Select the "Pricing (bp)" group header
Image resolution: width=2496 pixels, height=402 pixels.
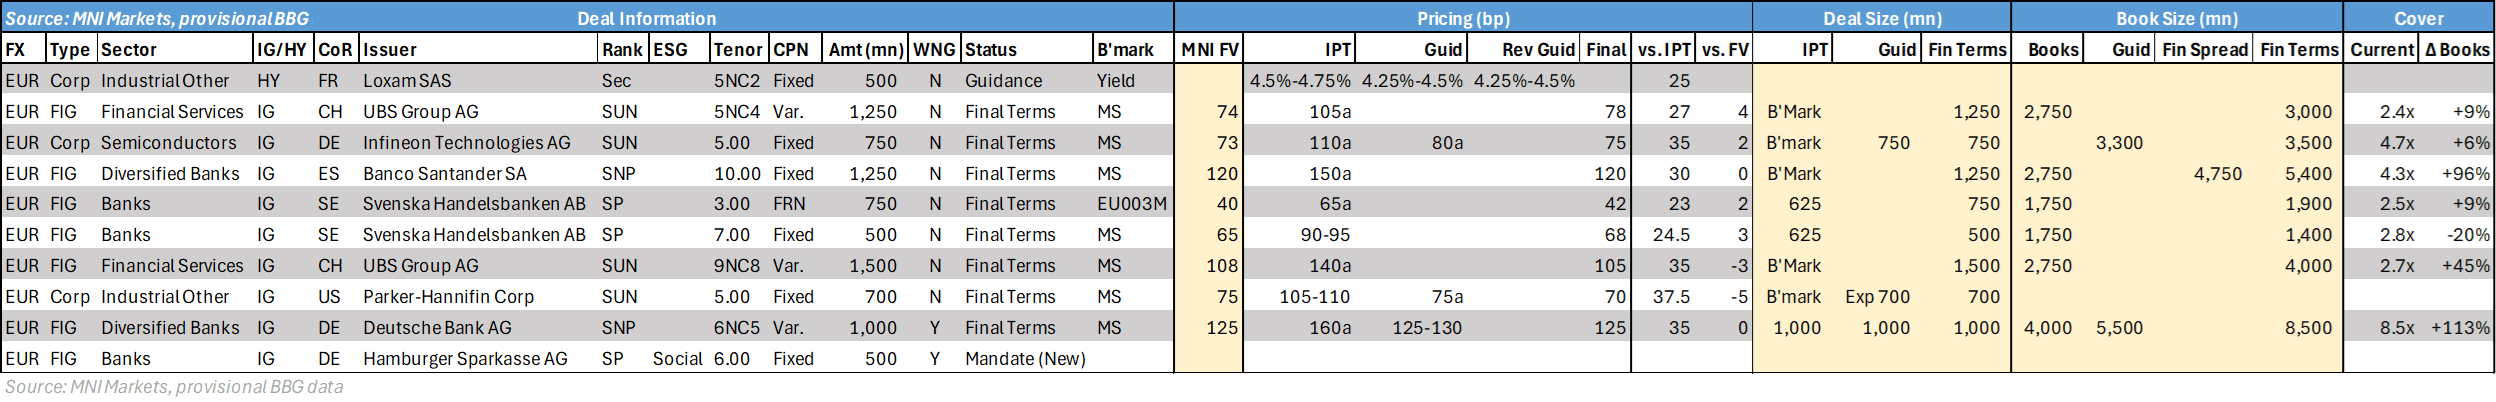pos(1462,18)
